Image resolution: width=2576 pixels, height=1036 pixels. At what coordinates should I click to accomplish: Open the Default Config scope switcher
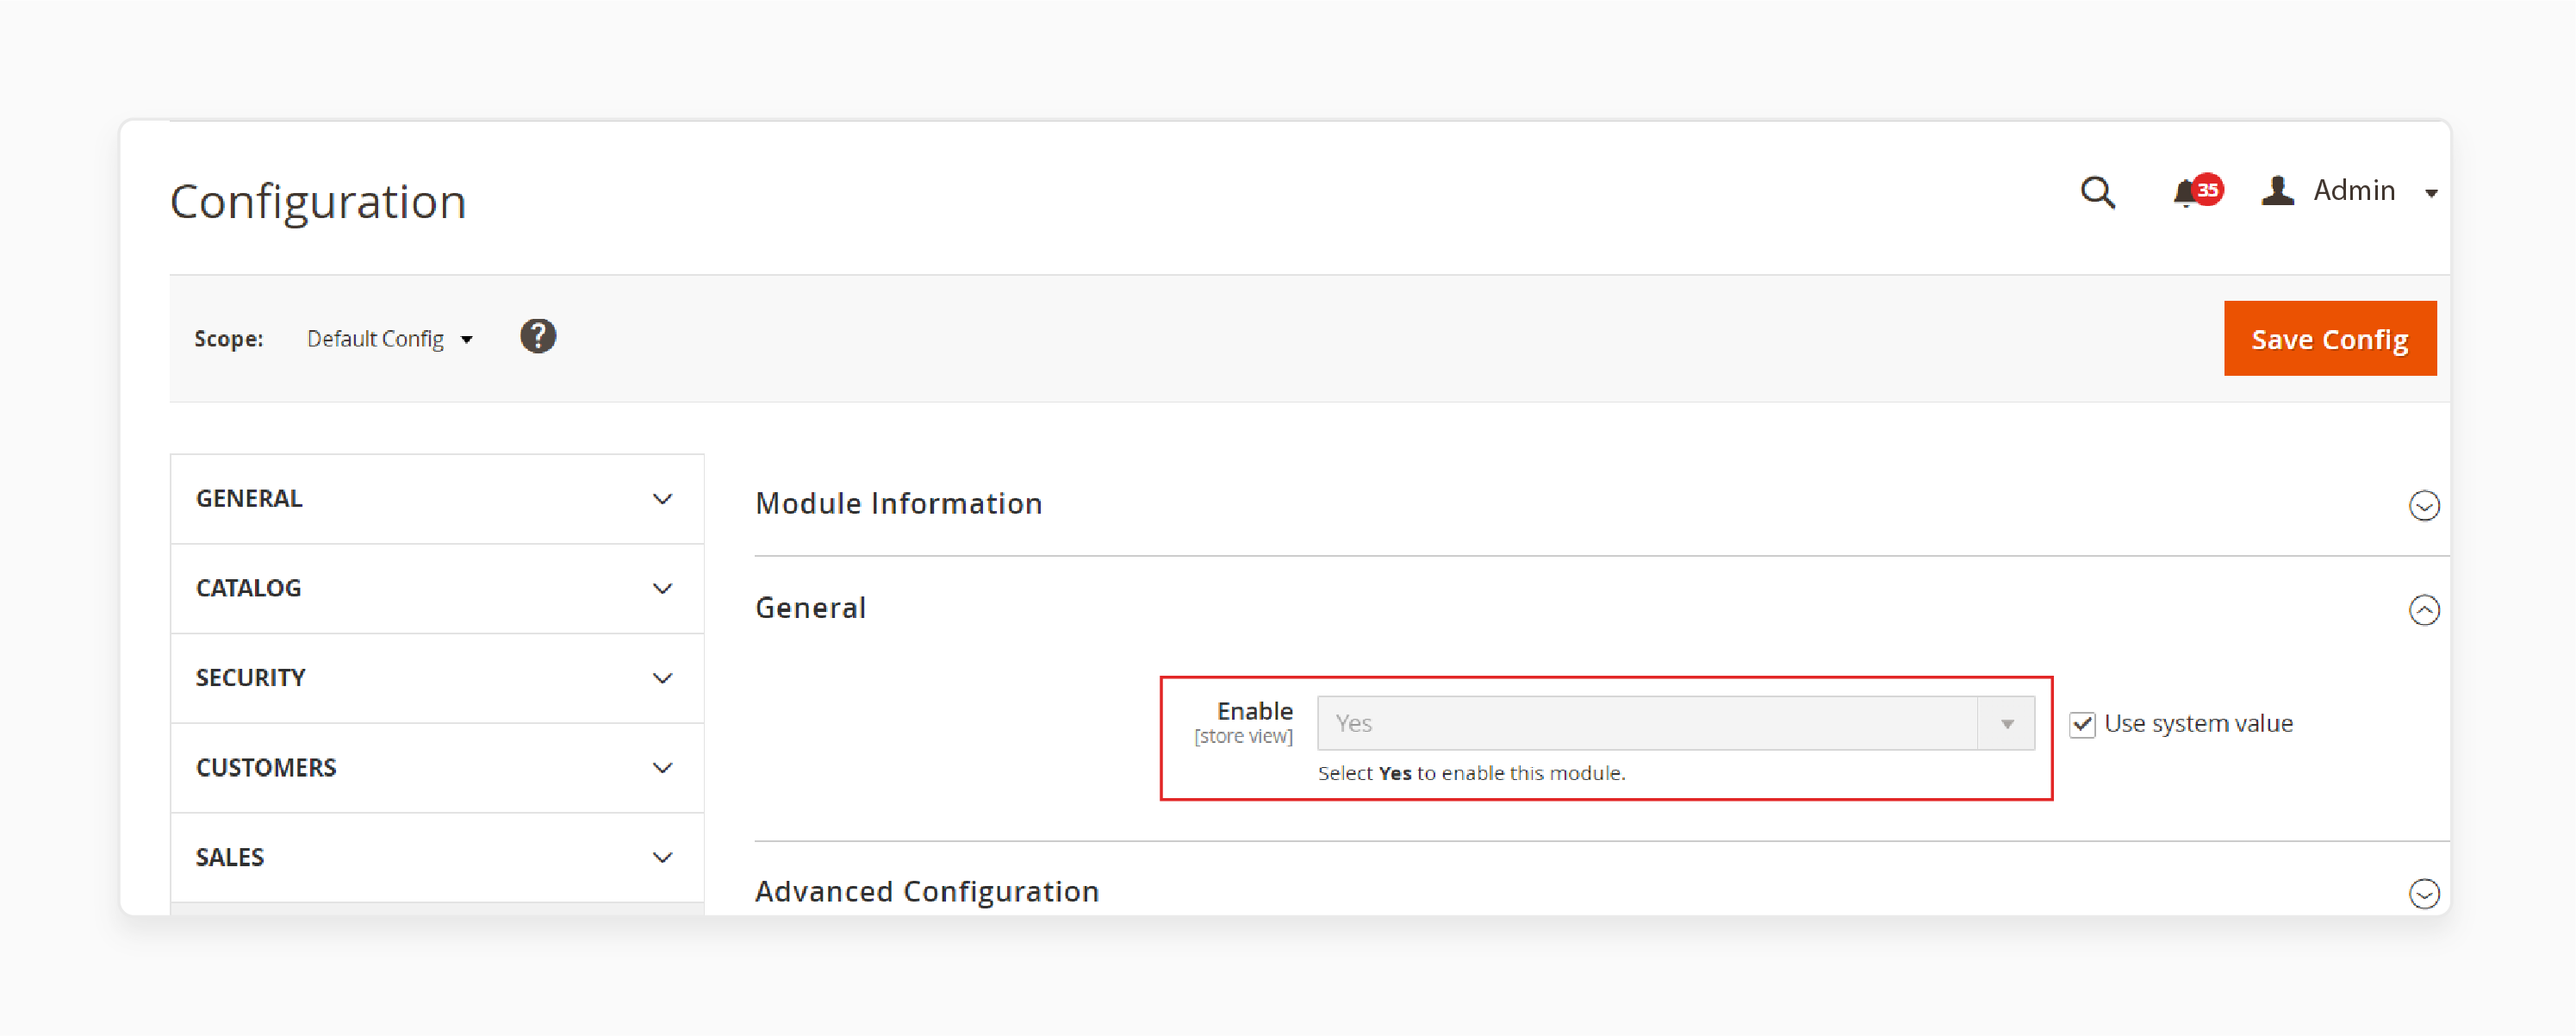tap(389, 339)
